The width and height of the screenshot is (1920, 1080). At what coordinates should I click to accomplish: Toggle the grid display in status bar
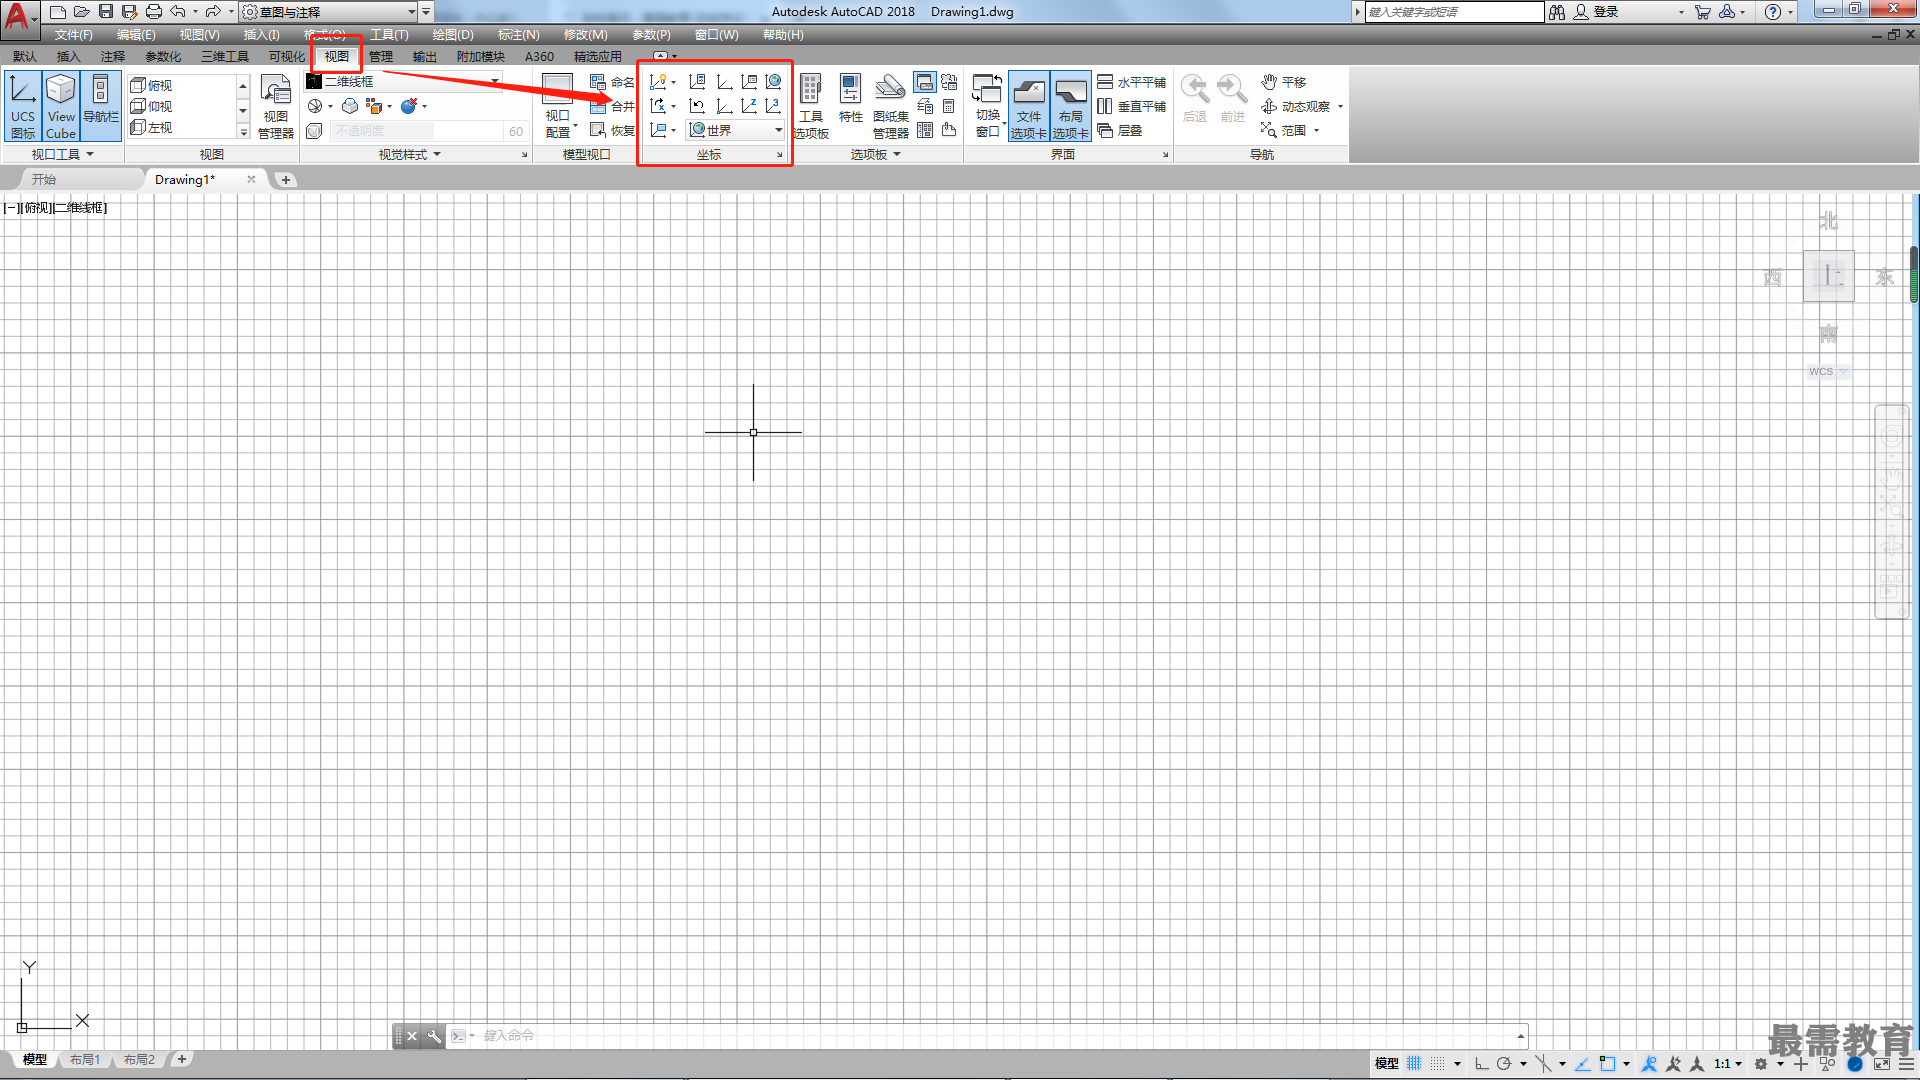(1414, 1064)
